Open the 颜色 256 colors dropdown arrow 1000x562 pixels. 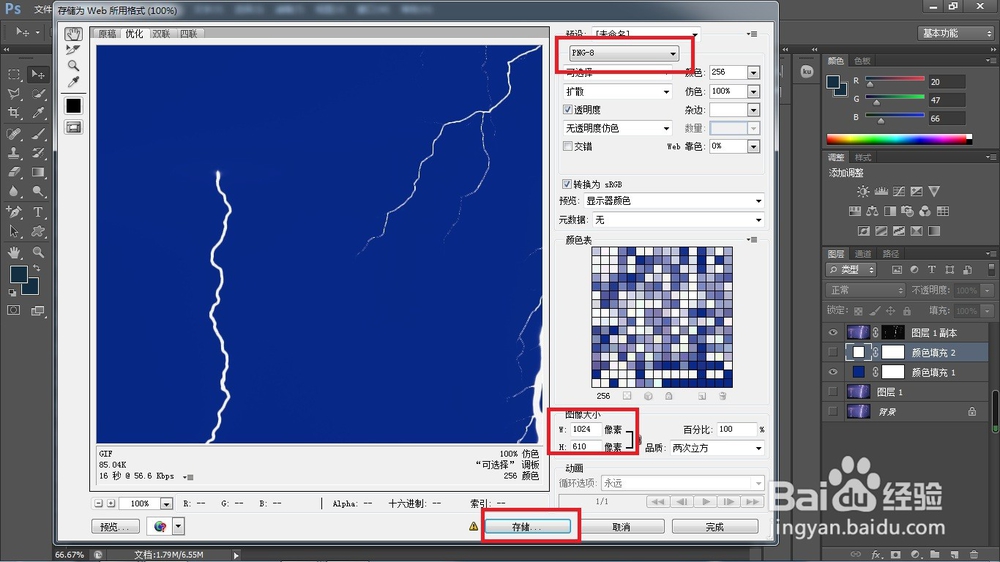[x=753, y=73]
